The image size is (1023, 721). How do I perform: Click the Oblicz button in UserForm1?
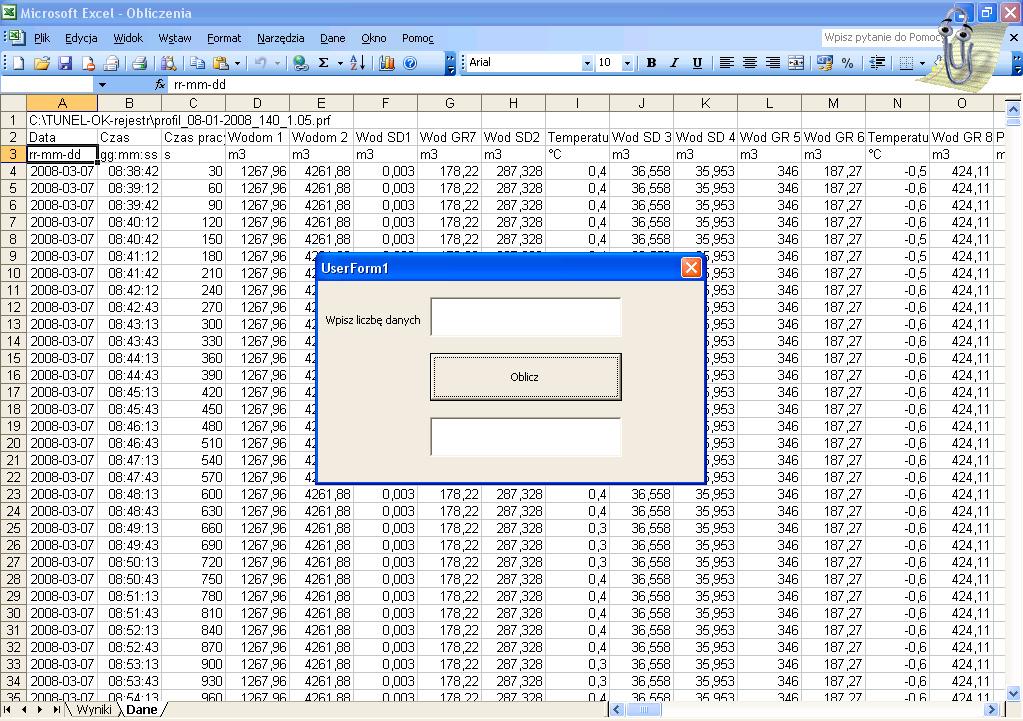[x=525, y=376]
